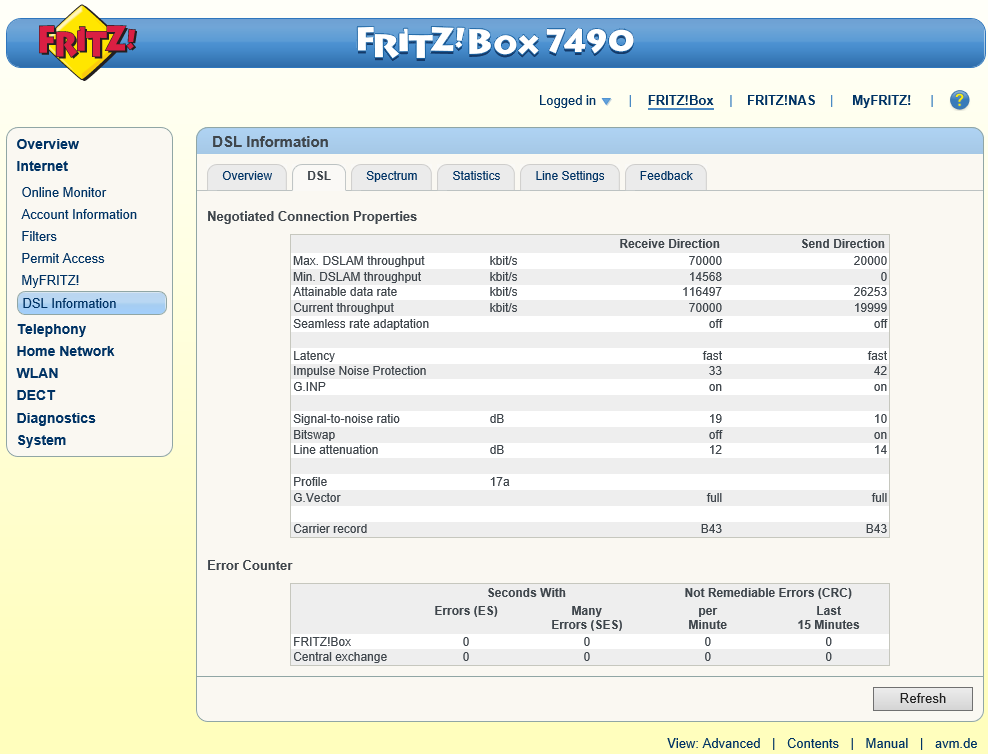The height and width of the screenshot is (754, 988).
Task: Toggle the View: Advanced link
Action: [713, 743]
